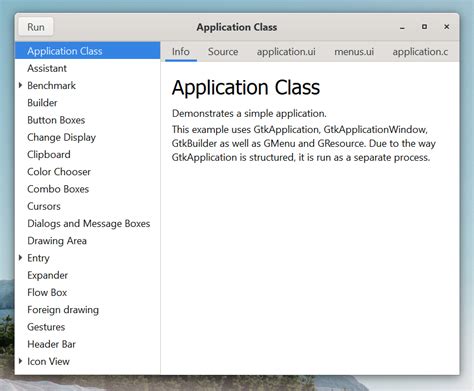Maximize the Application Class window
This screenshot has height=391, width=474.
[424, 27]
